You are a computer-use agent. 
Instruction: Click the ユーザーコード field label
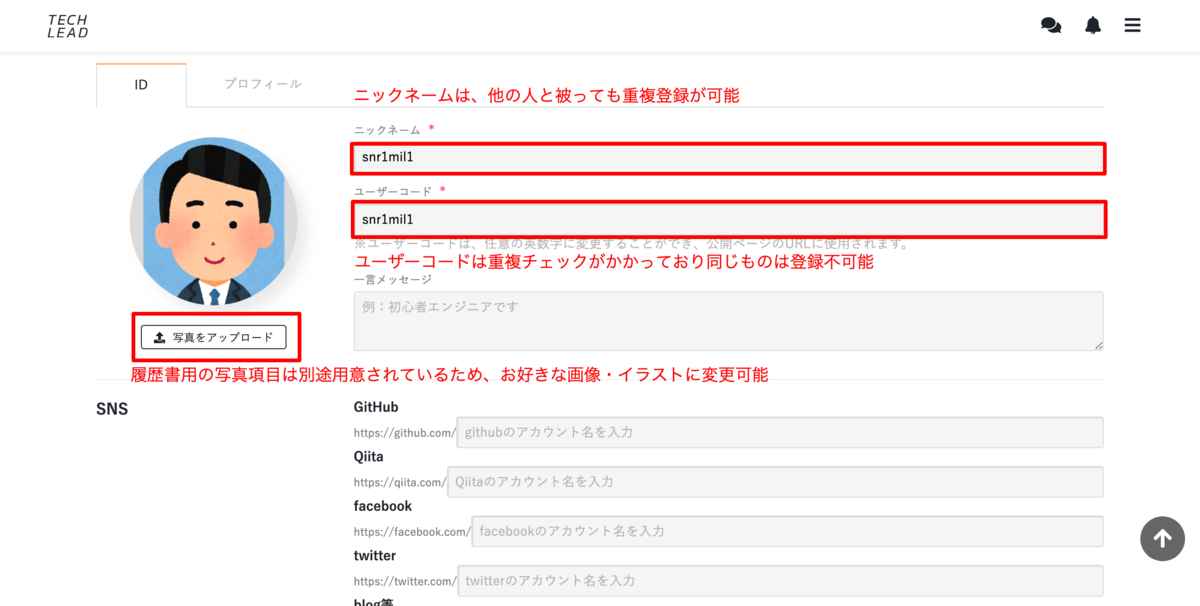[393, 191]
